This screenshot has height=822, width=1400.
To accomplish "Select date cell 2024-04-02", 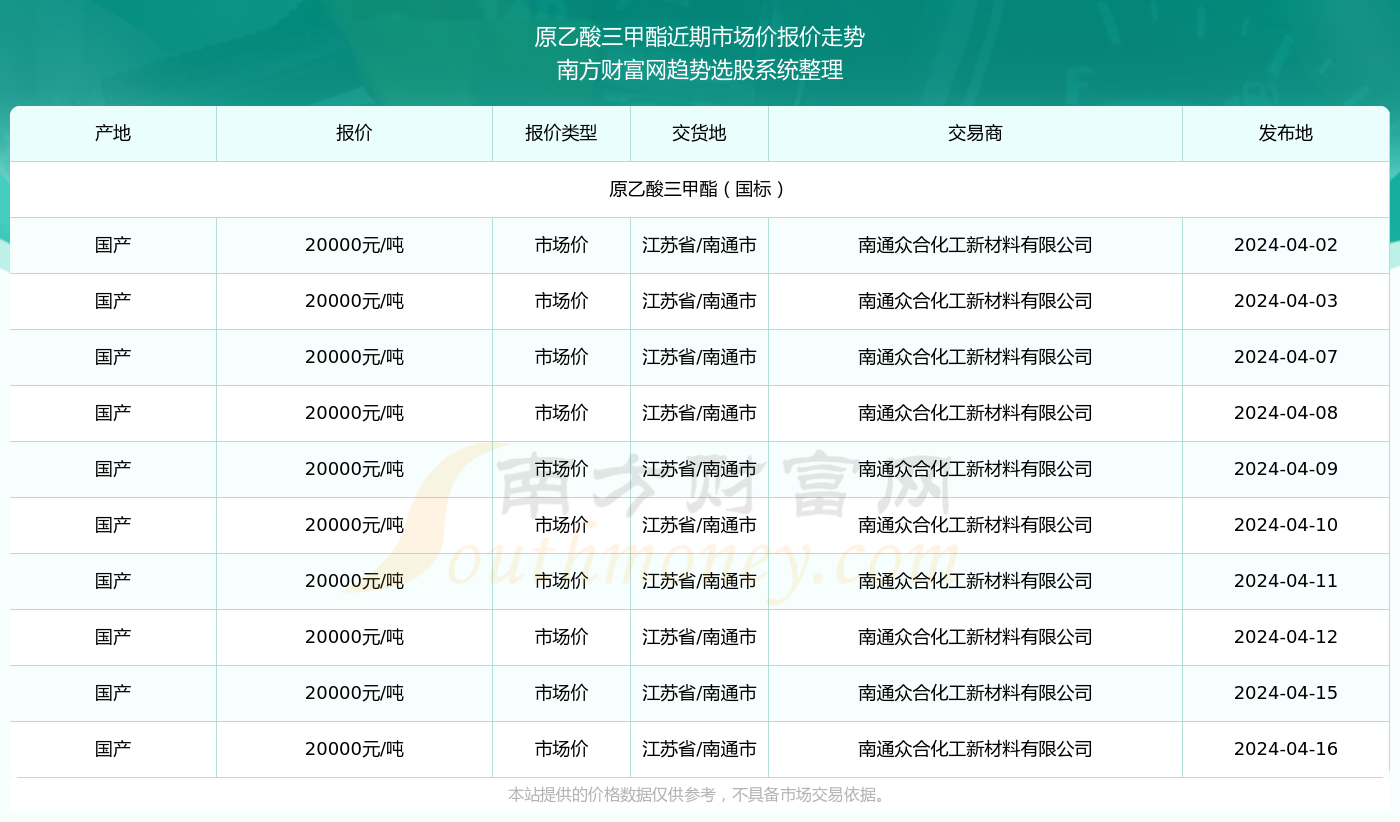I will click(1286, 245).
